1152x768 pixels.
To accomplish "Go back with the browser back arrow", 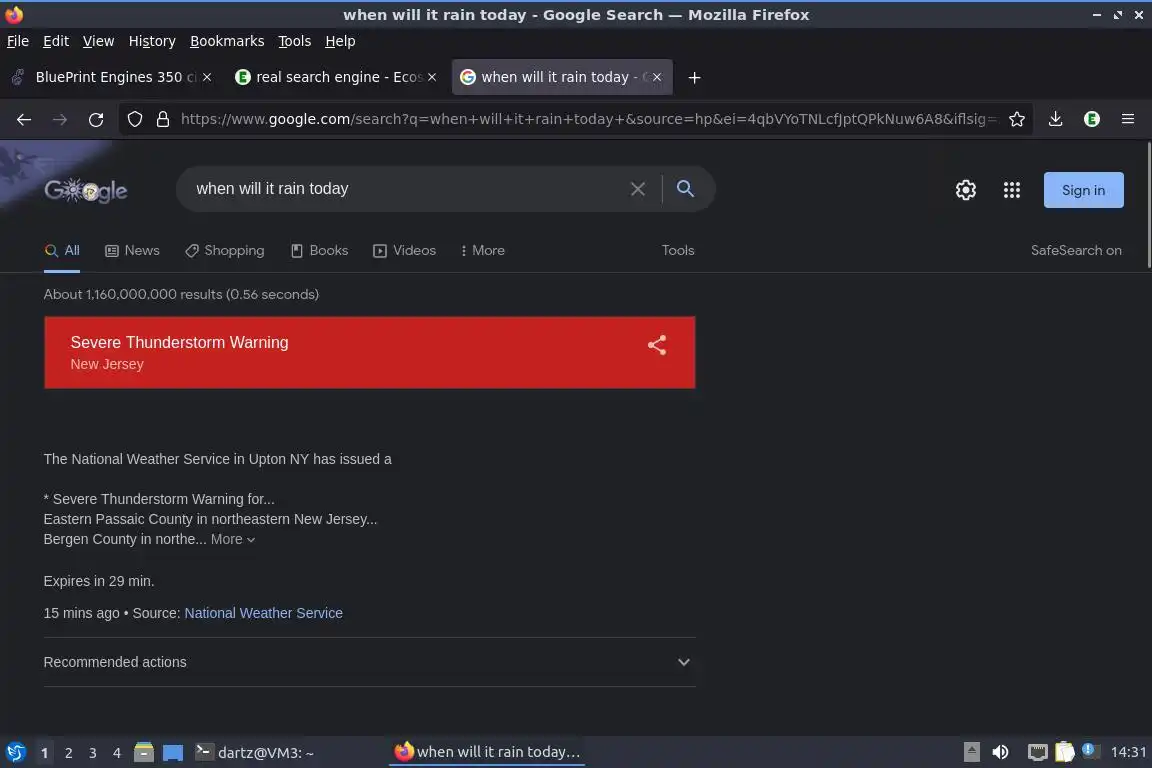I will click(24, 119).
